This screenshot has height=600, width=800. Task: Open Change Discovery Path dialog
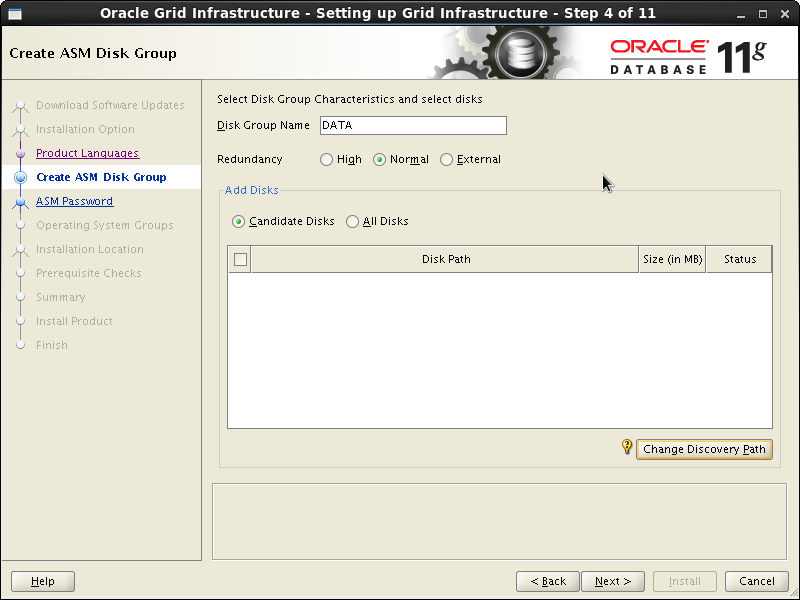(704, 449)
